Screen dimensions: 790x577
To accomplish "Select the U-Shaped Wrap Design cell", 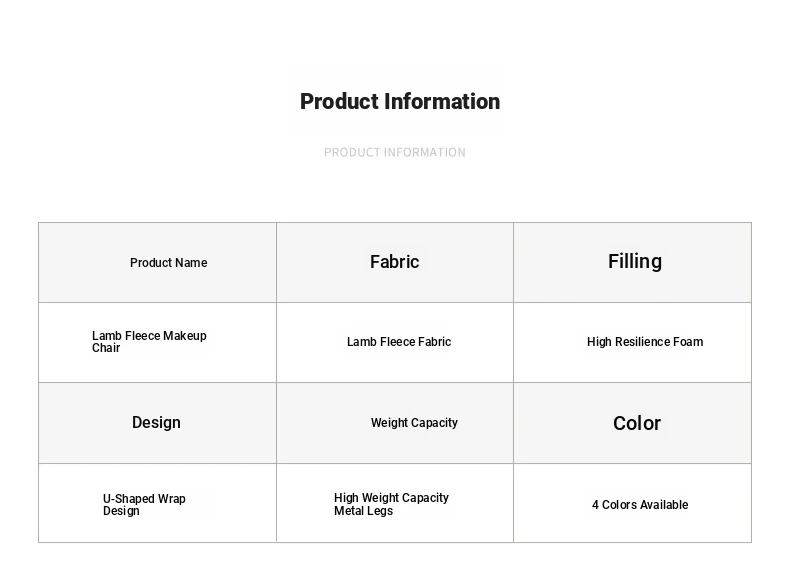I will click(157, 503).
